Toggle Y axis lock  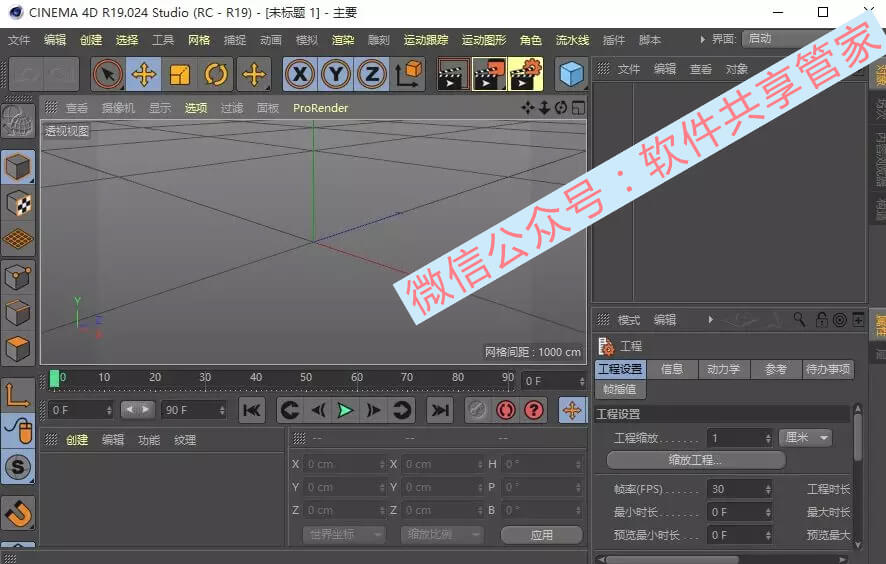pos(336,74)
